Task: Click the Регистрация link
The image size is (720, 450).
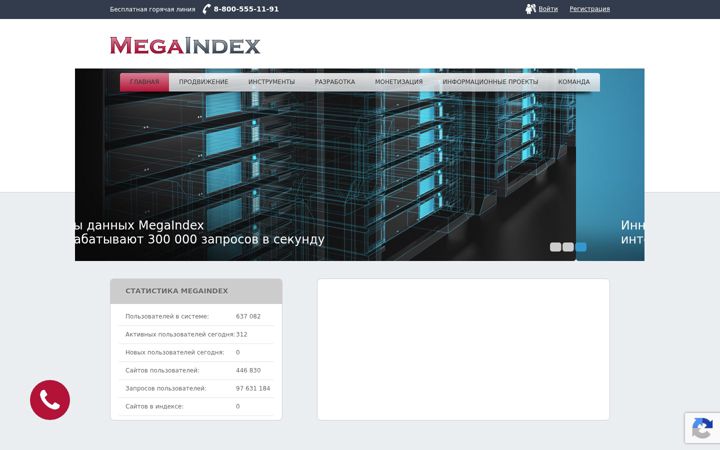Action: click(x=590, y=9)
